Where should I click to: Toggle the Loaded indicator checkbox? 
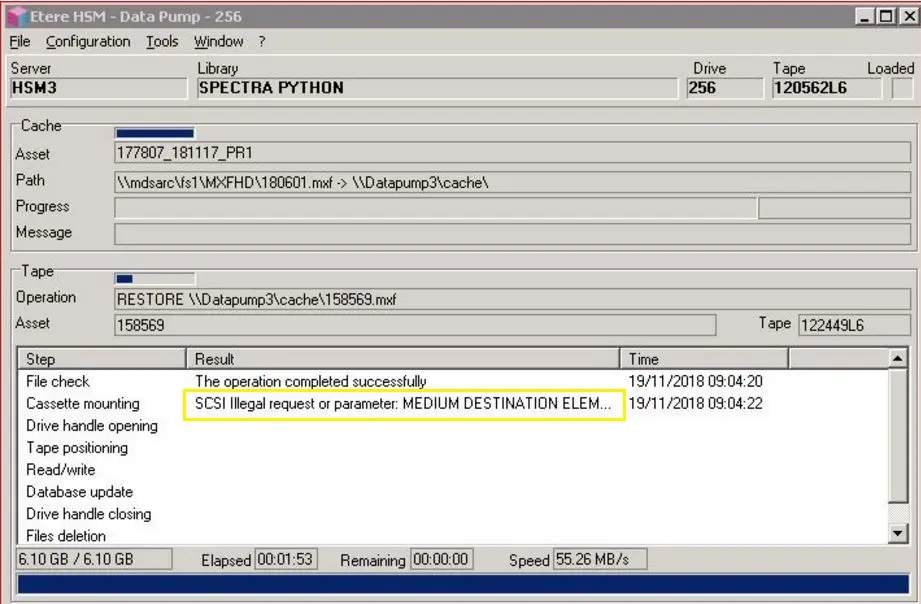coord(902,88)
